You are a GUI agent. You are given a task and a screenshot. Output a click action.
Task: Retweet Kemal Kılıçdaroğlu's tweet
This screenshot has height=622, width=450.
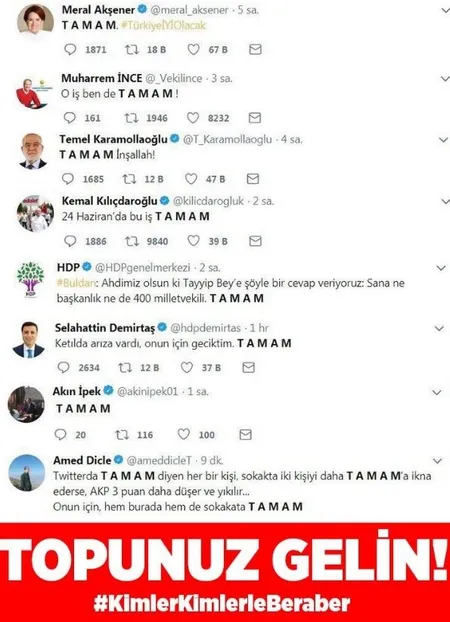(x=132, y=241)
